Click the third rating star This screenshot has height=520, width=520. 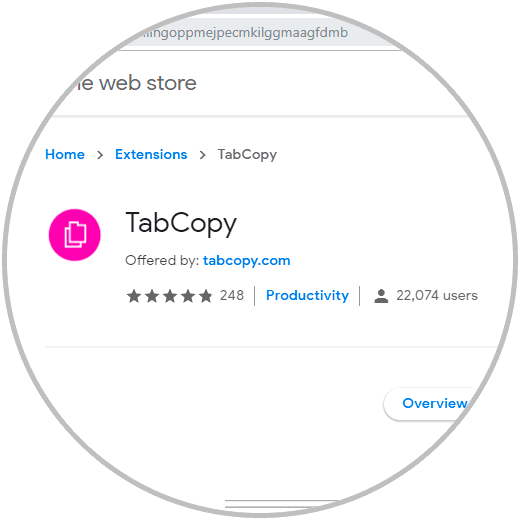pyautogui.click(x=170, y=296)
